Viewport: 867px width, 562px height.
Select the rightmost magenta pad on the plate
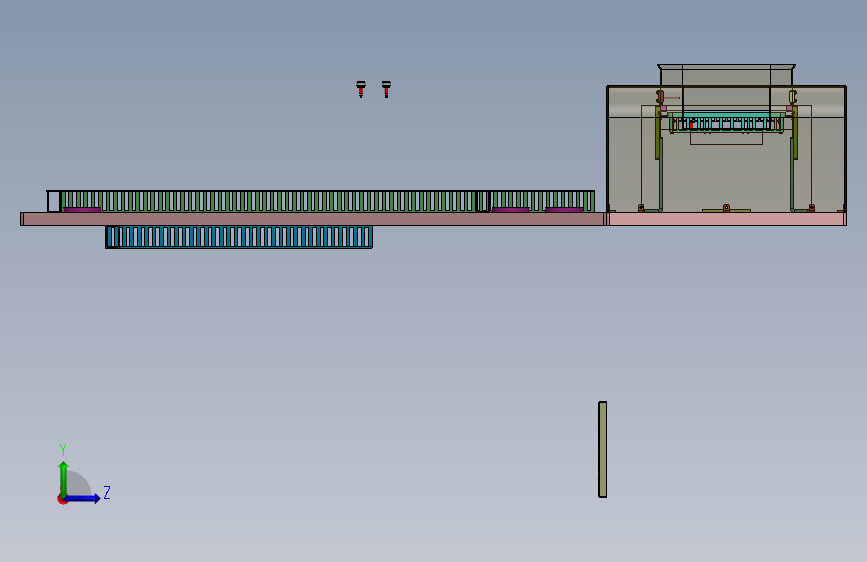[x=564, y=210]
